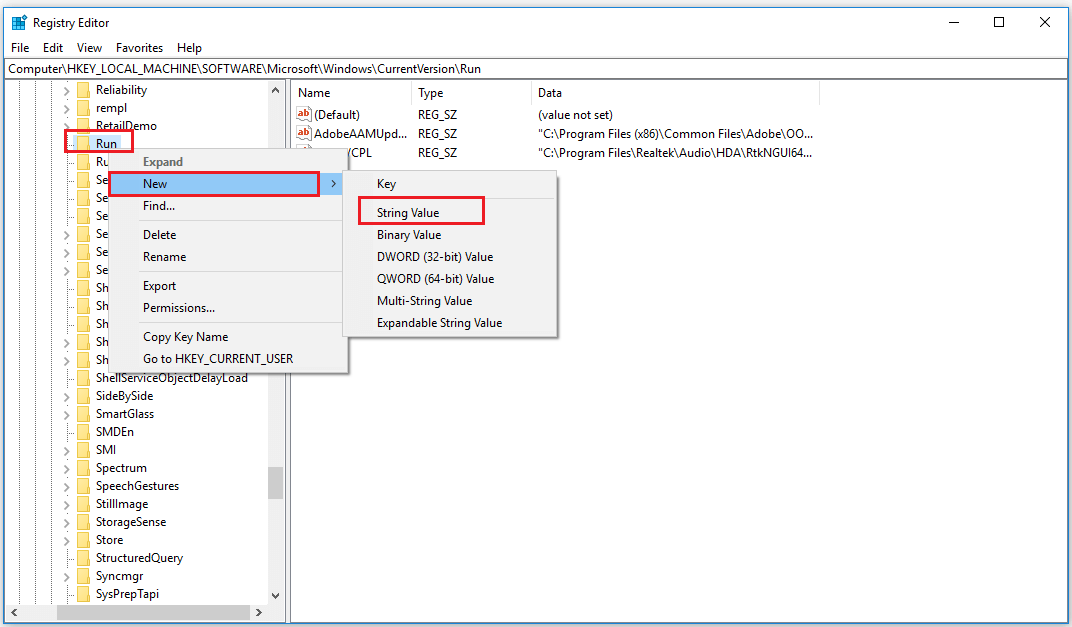Click the Syncmgr folder icon
The width and height of the screenshot is (1072, 627).
pyautogui.click(x=83, y=576)
